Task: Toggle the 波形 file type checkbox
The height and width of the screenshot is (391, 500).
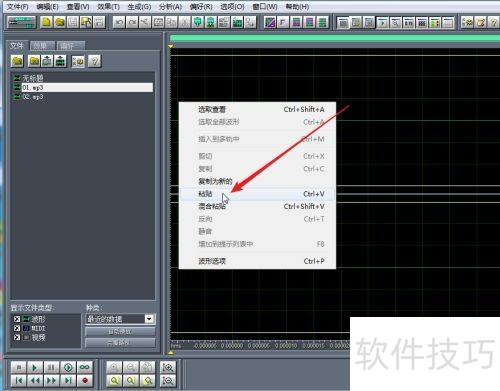Action: click(17, 319)
